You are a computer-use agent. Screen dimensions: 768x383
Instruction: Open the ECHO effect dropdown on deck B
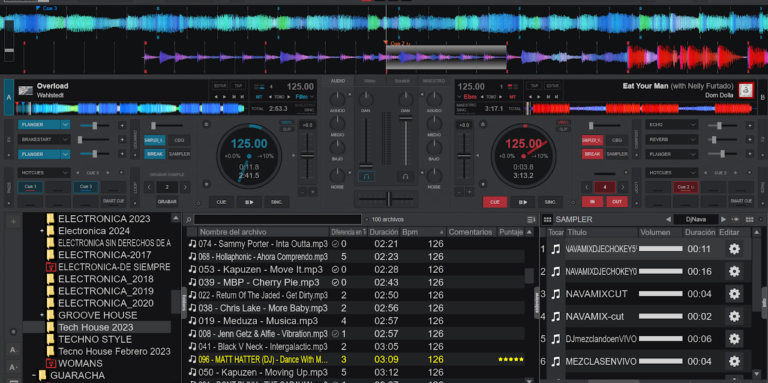tap(693, 125)
